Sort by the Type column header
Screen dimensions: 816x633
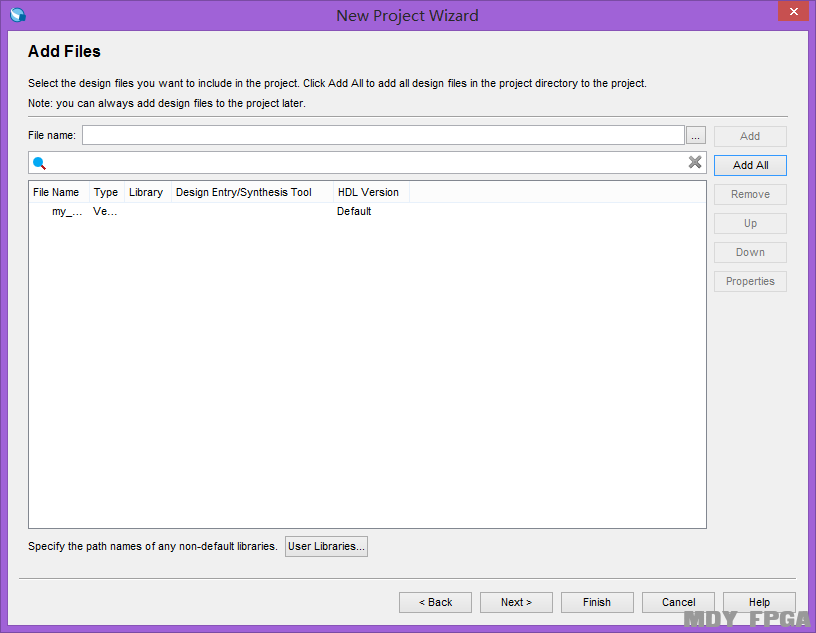106,192
